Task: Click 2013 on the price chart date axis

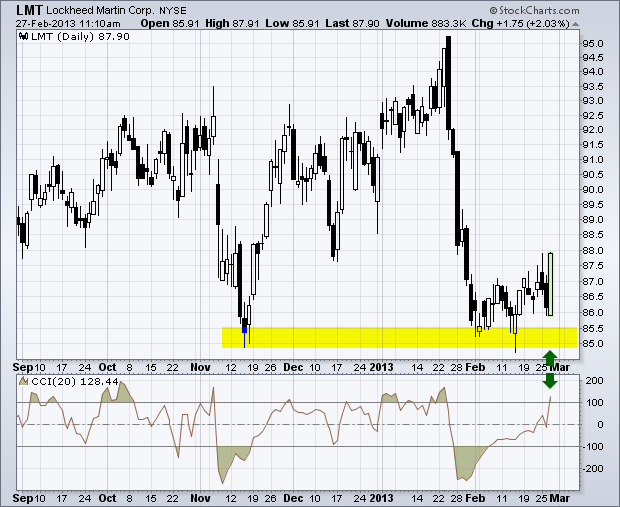Action: pyautogui.click(x=382, y=367)
